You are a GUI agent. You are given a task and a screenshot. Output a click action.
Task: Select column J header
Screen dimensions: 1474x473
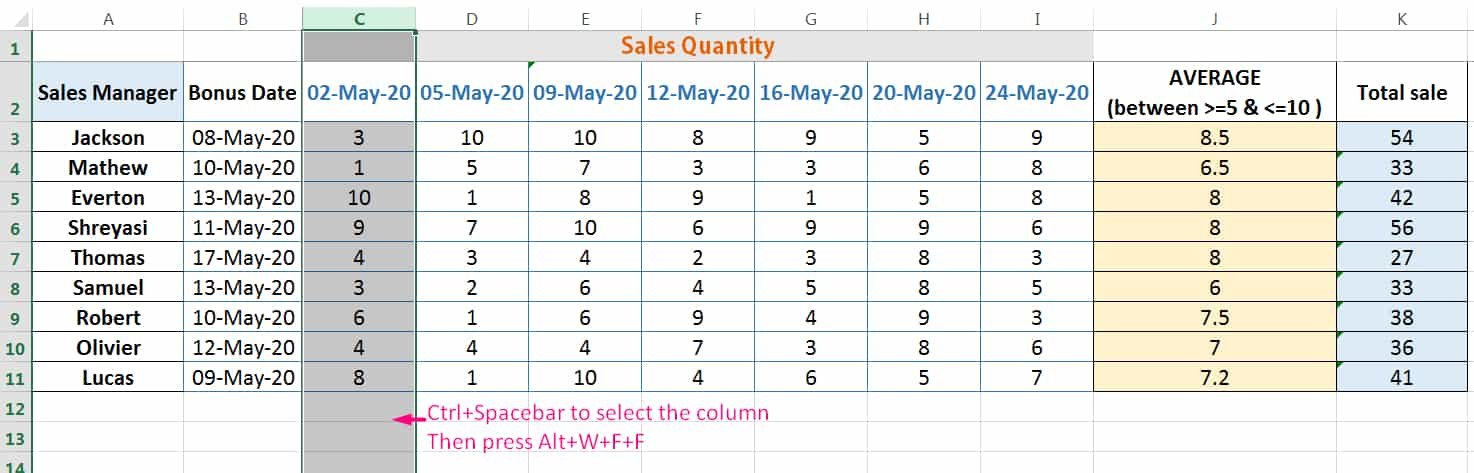[x=1214, y=19]
